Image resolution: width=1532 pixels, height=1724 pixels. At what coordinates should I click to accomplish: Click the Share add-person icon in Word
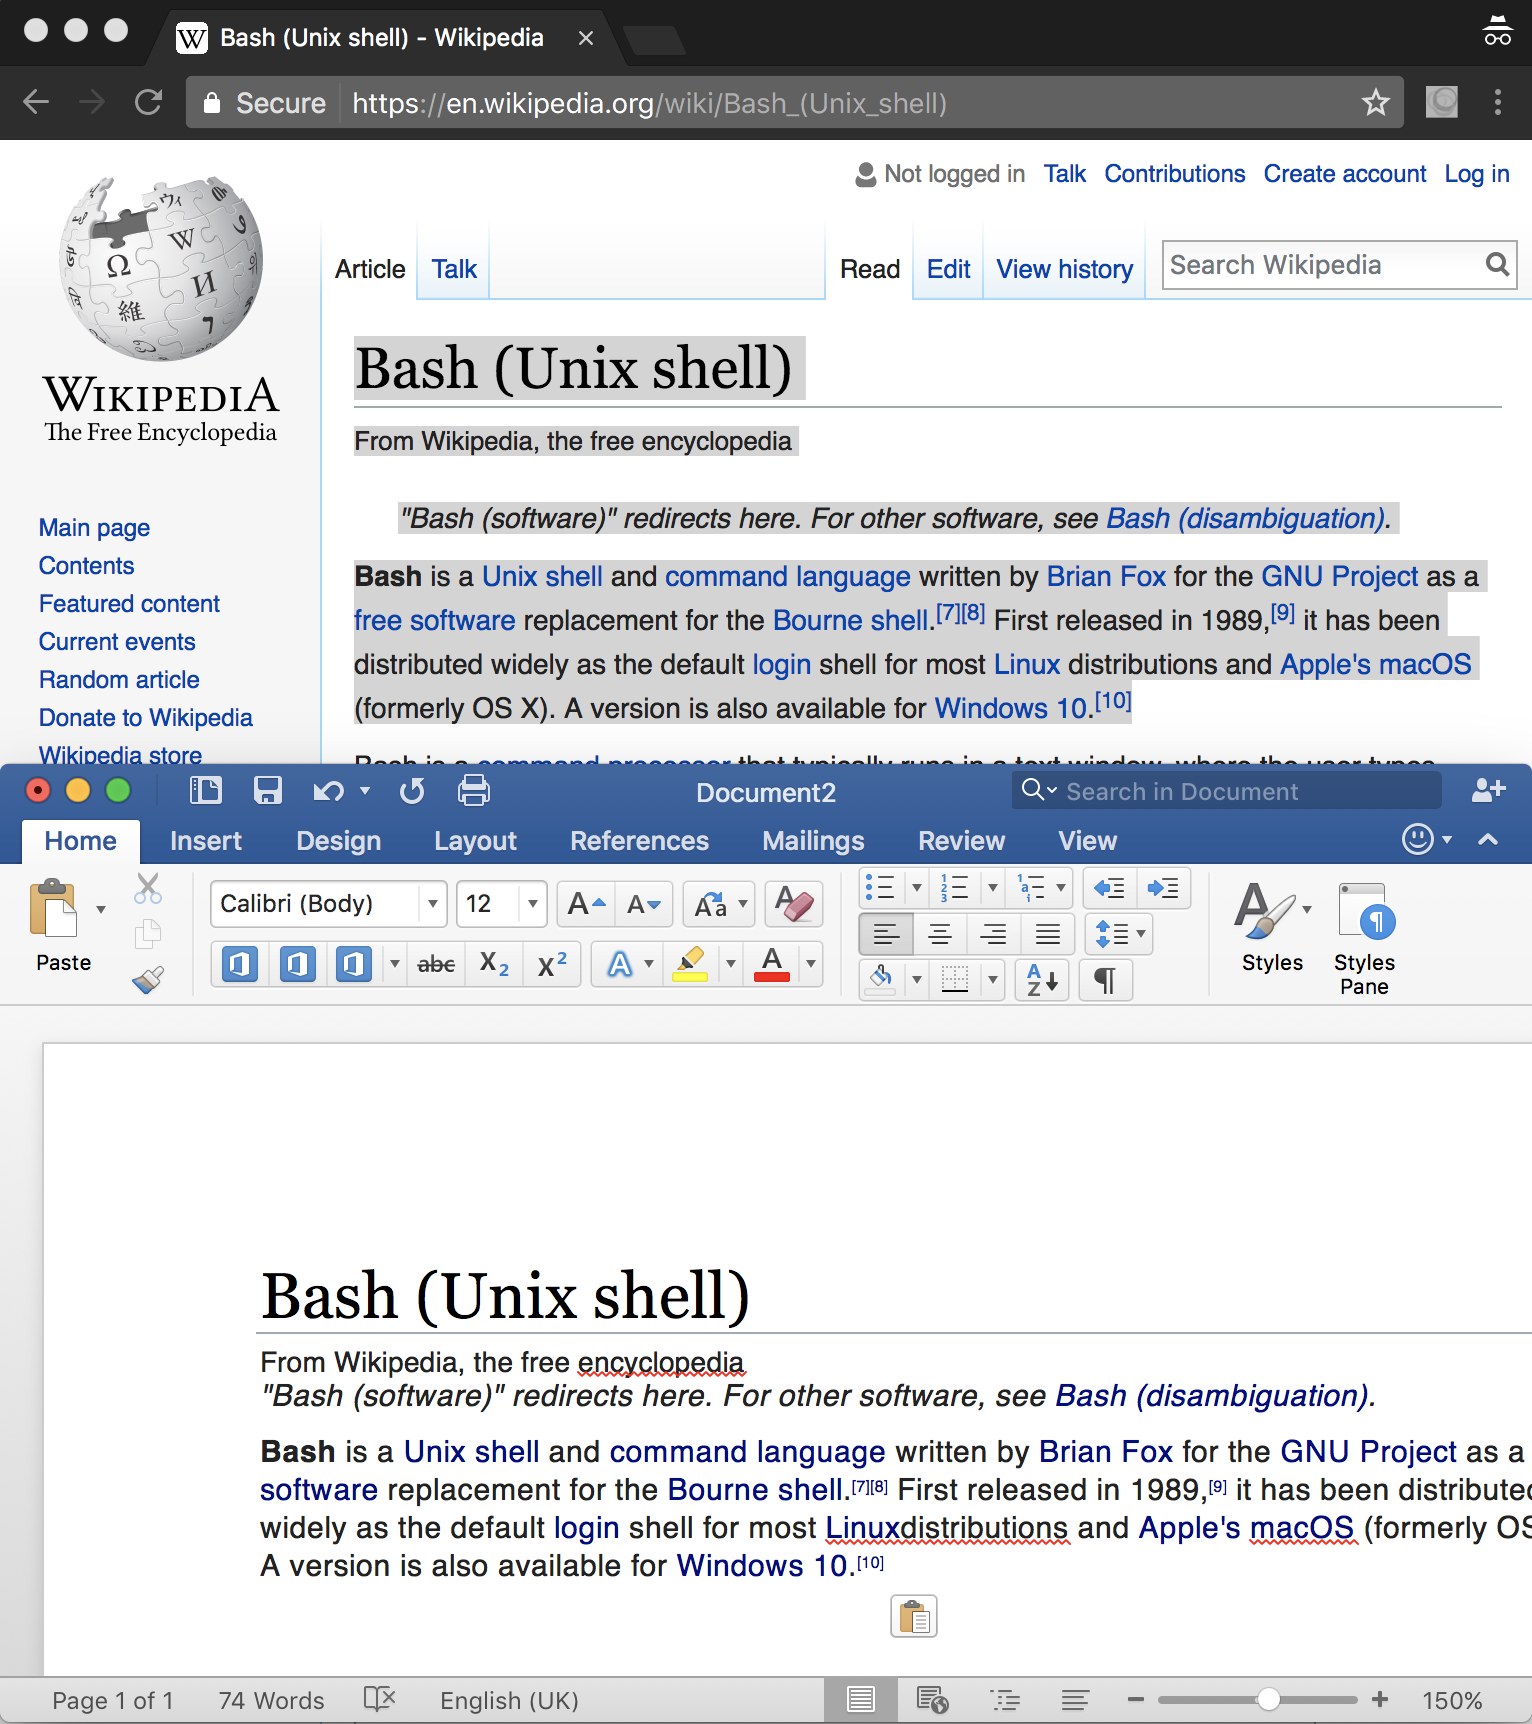1488,791
